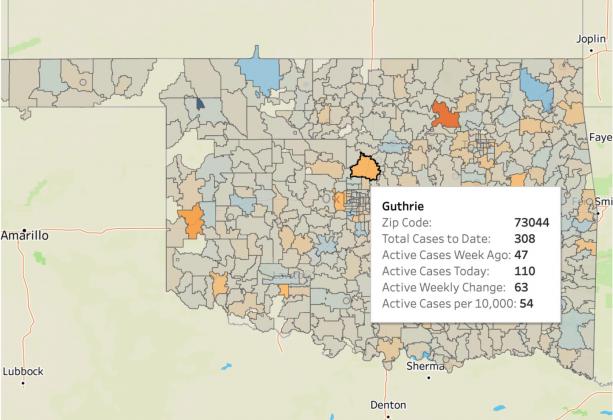Click the 'Active Cases Today:' label
Viewport: 613px width, 420px height.
point(436,271)
